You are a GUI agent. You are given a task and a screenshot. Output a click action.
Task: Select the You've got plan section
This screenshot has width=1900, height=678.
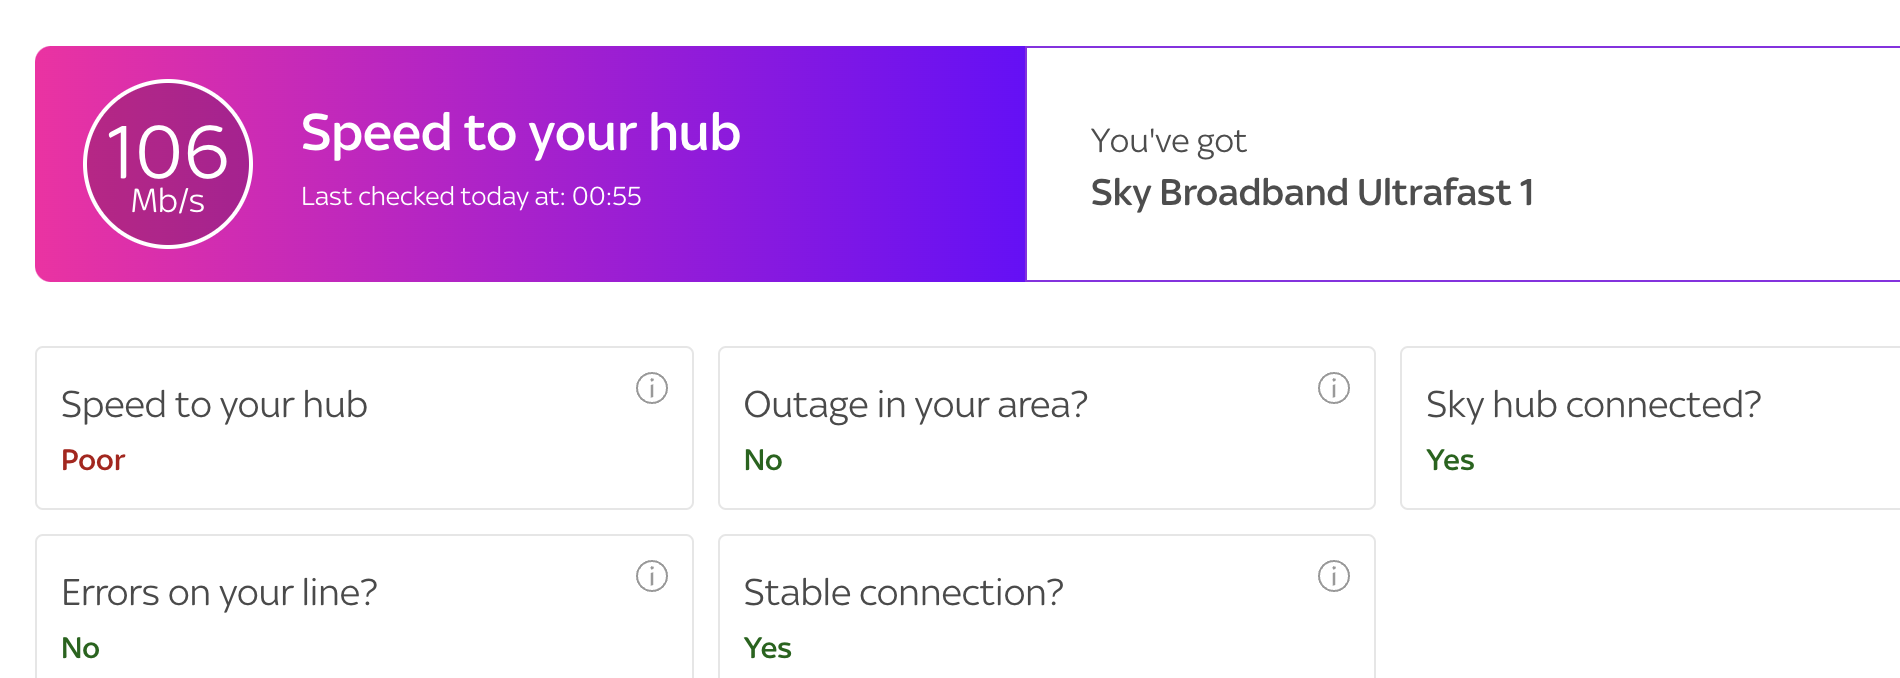pos(1168,140)
